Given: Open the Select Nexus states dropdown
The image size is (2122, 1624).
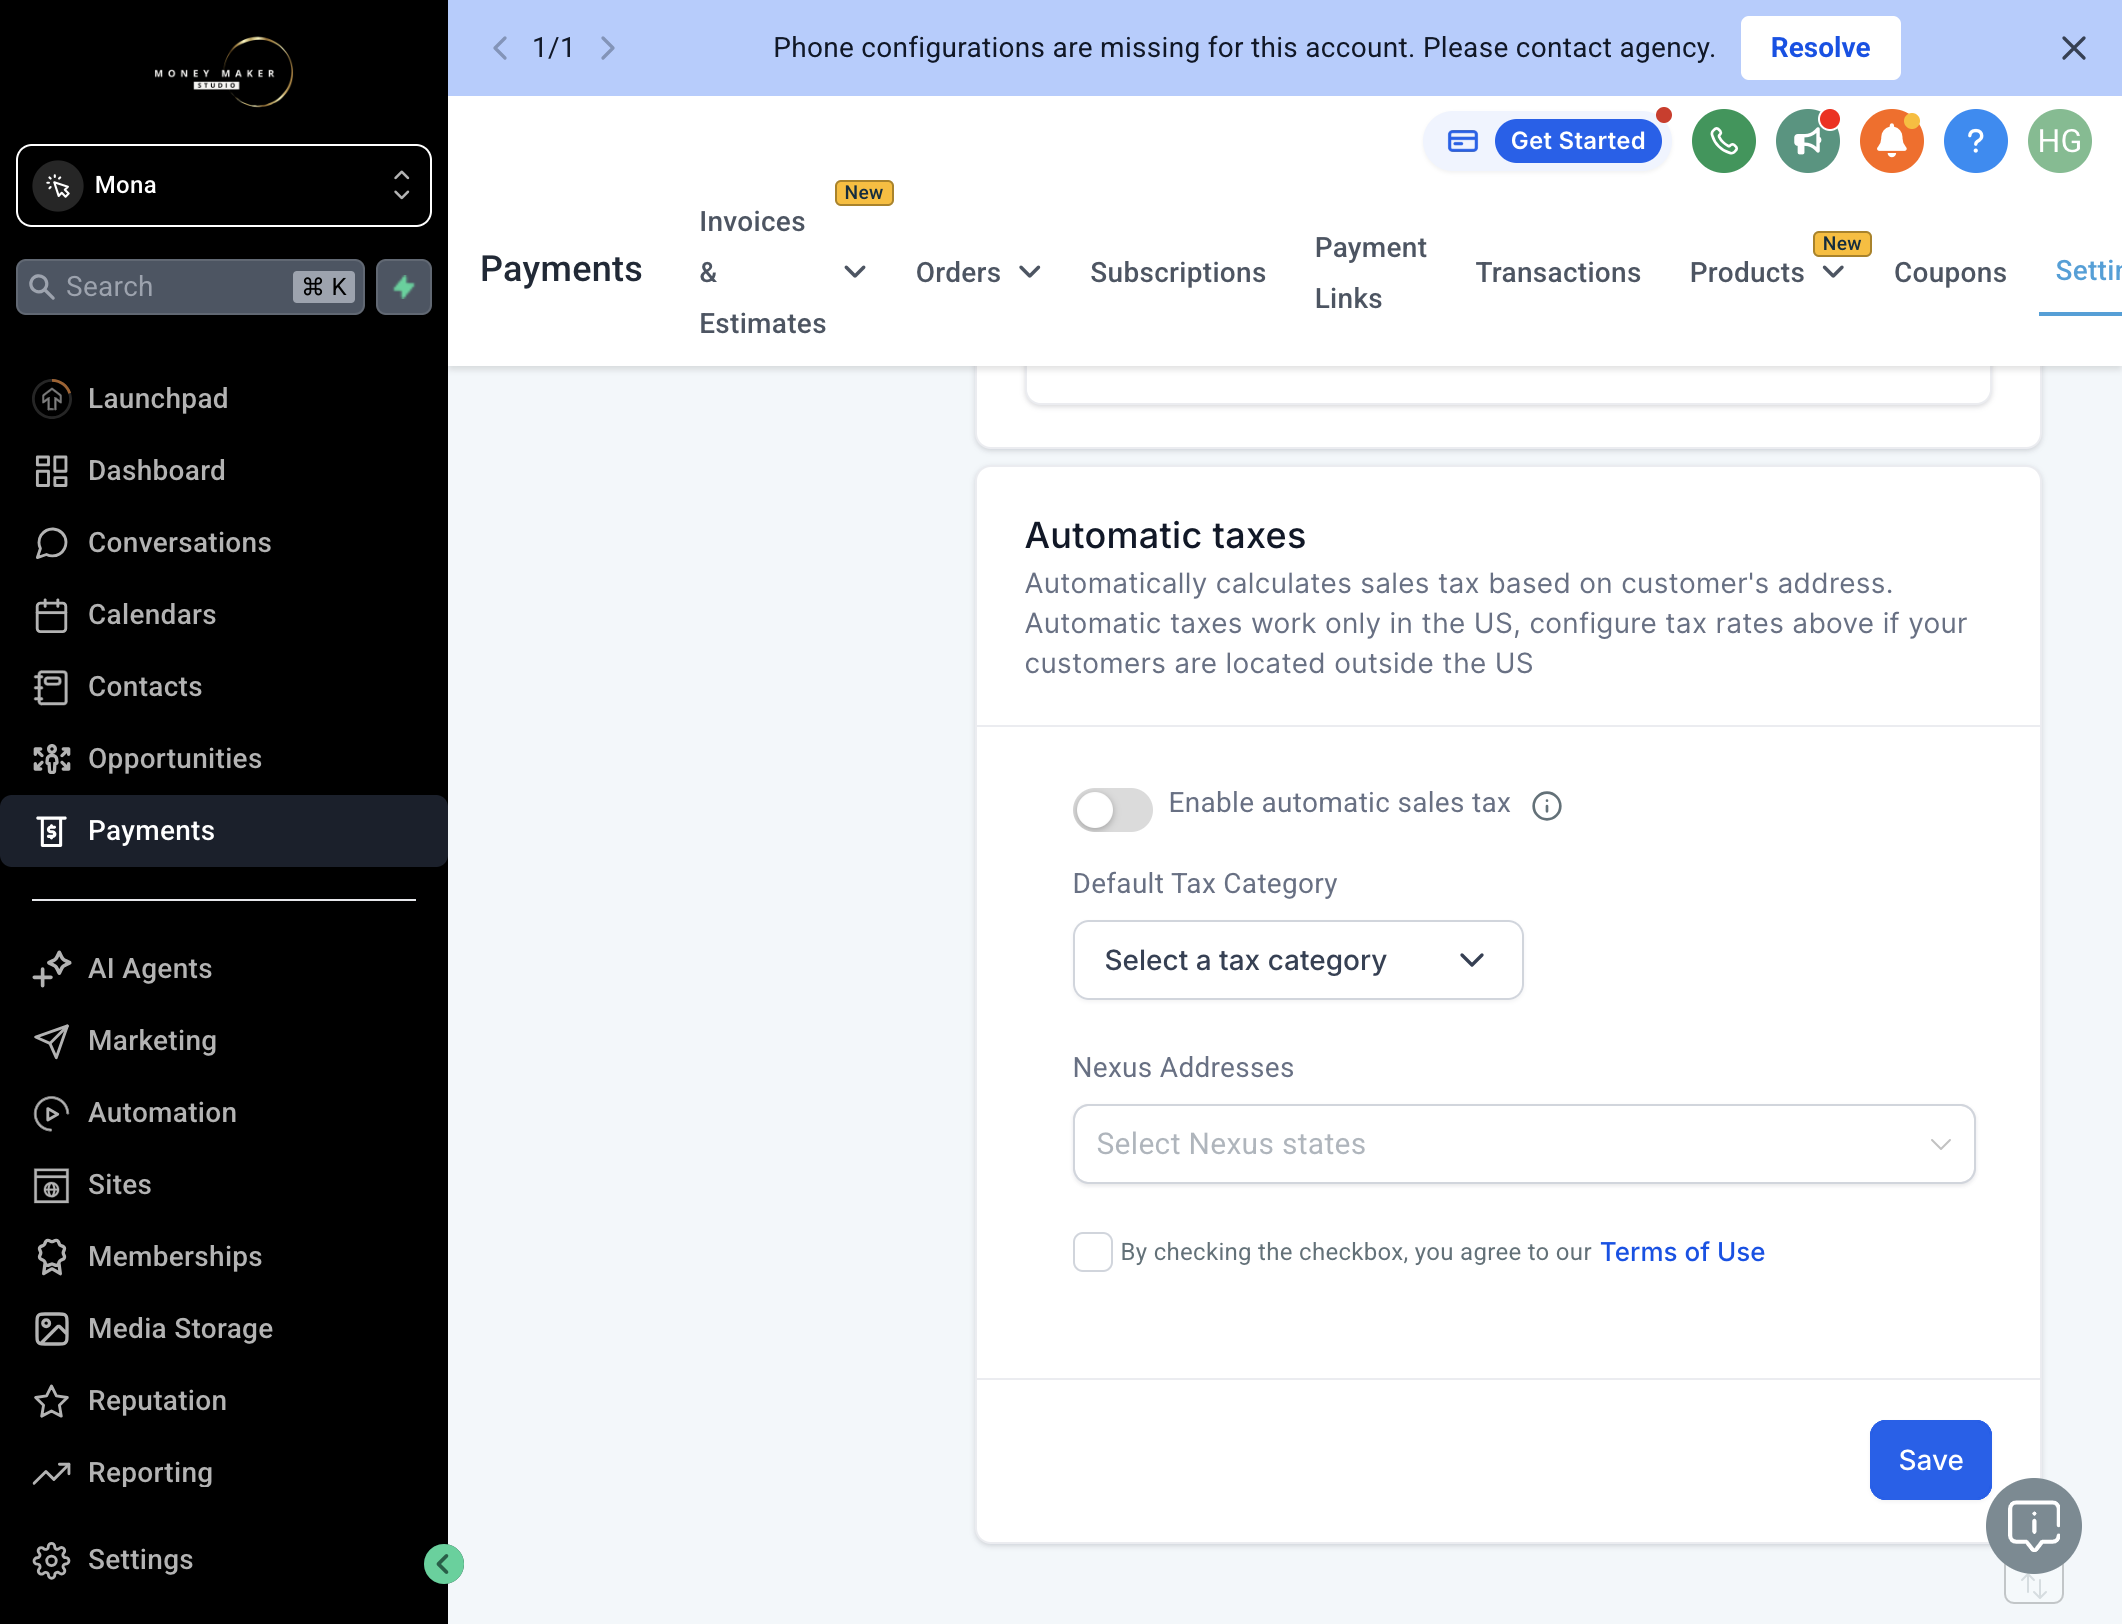Looking at the screenshot, I should pyautogui.click(x=1523, y=1144).
